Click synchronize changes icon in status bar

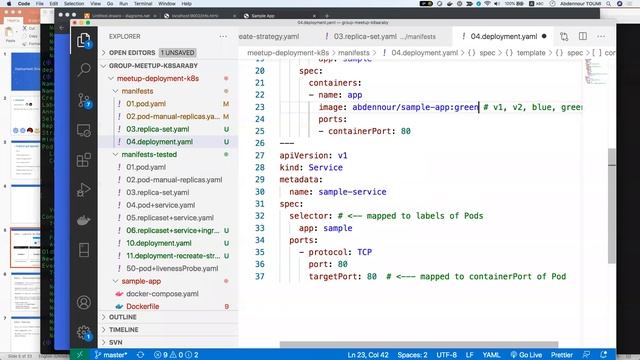click(x=140, y=355)
